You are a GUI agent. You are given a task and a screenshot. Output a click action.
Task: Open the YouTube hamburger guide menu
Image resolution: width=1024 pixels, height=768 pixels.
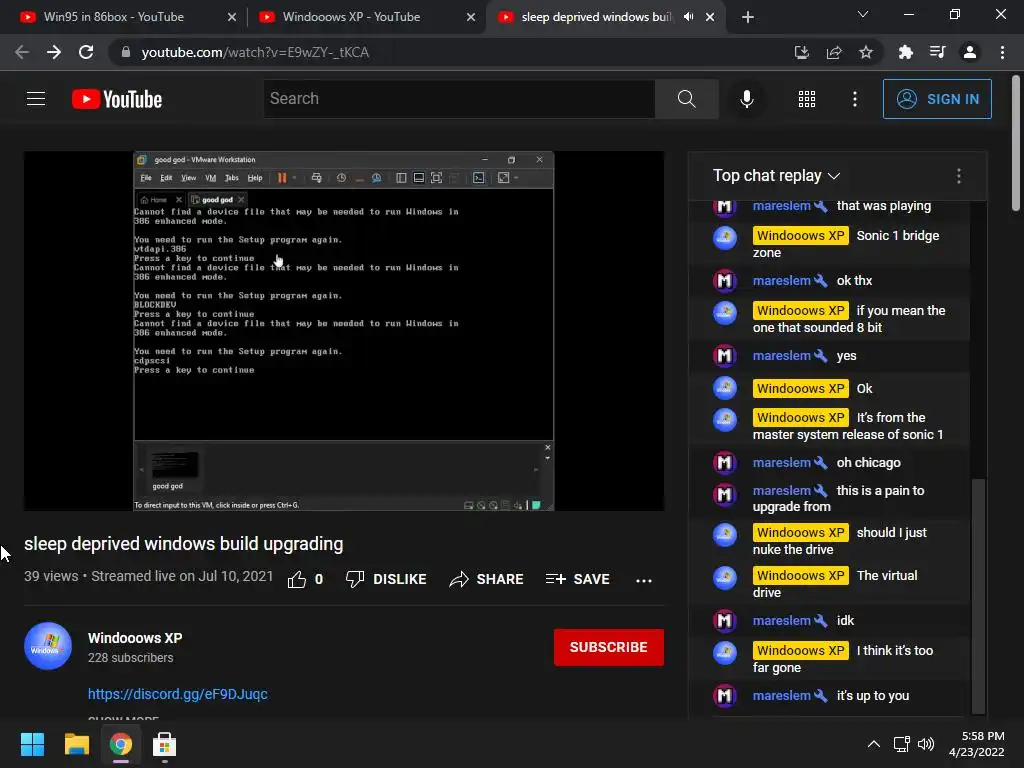(36, 99)
